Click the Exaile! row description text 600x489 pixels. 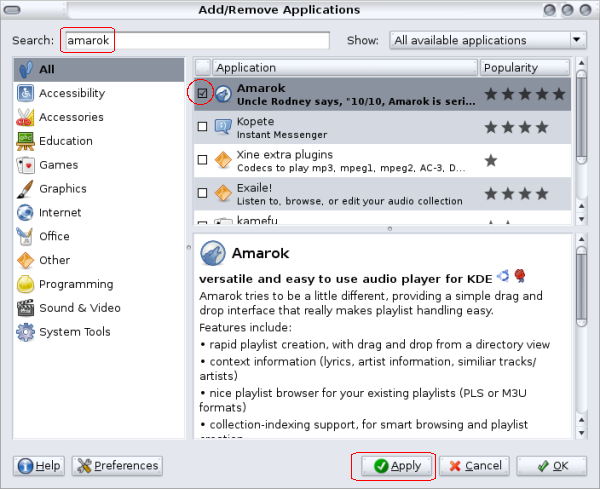click(350, 201)
